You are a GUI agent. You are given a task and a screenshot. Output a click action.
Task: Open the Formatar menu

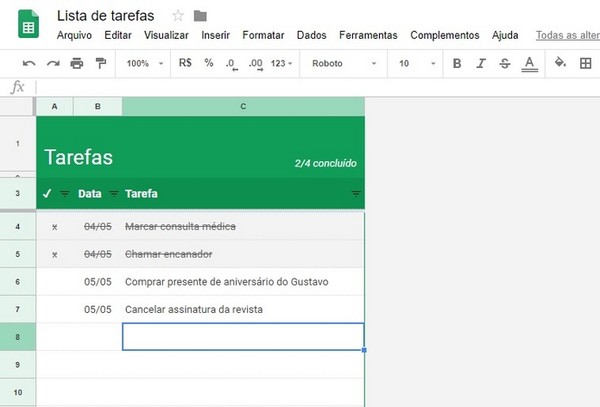click(x=264, y=35)
